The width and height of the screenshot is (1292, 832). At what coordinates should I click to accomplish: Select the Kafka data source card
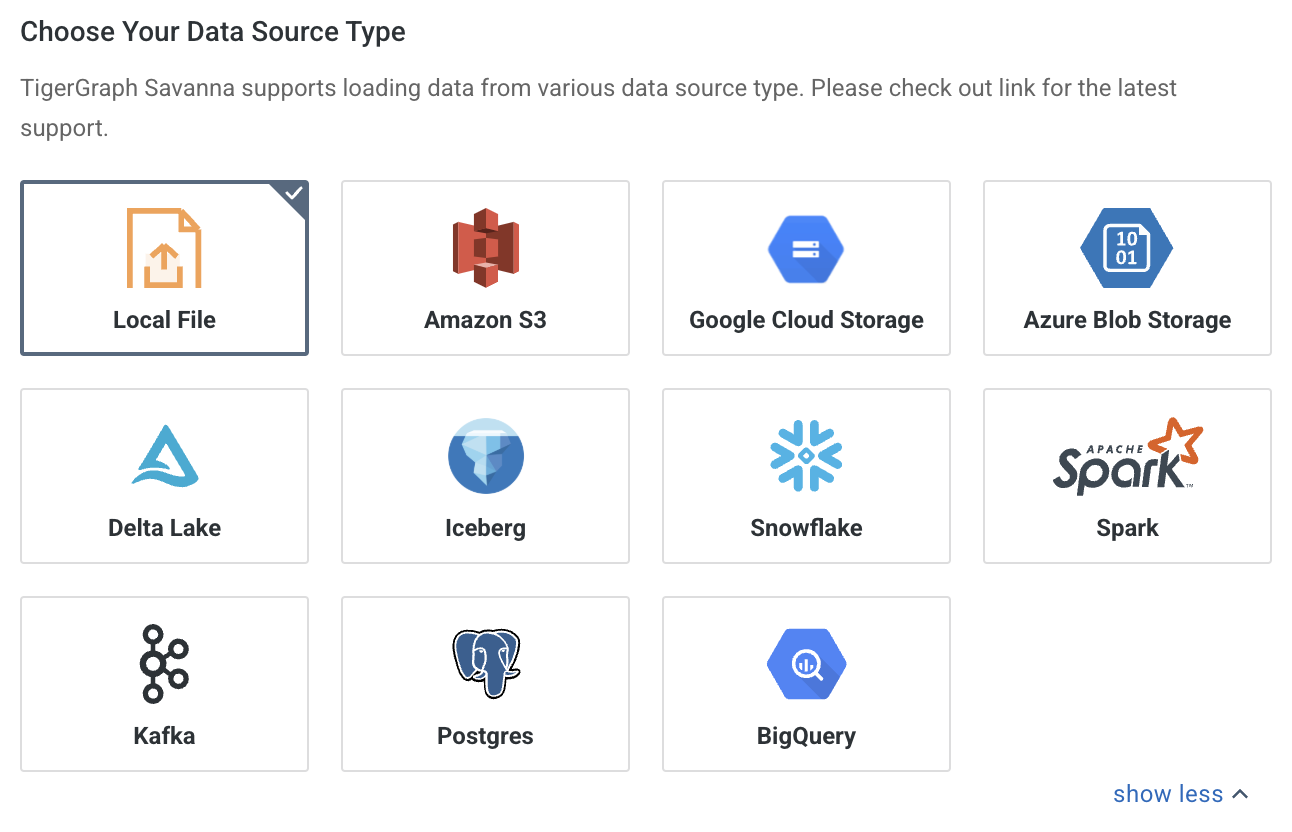(164, 684)
